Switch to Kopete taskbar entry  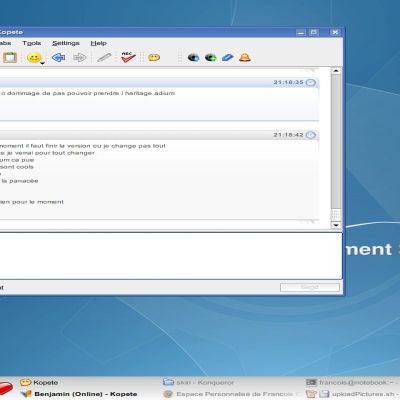coord(39,382)
